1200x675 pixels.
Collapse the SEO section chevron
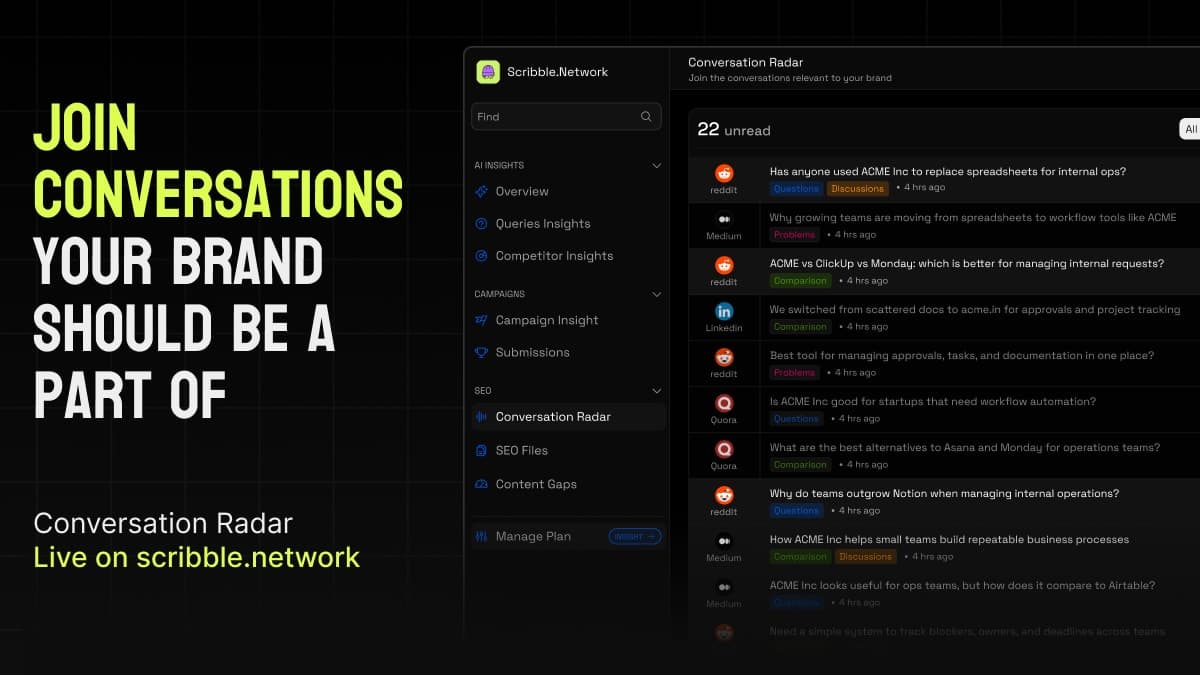[x=656, y=390]
